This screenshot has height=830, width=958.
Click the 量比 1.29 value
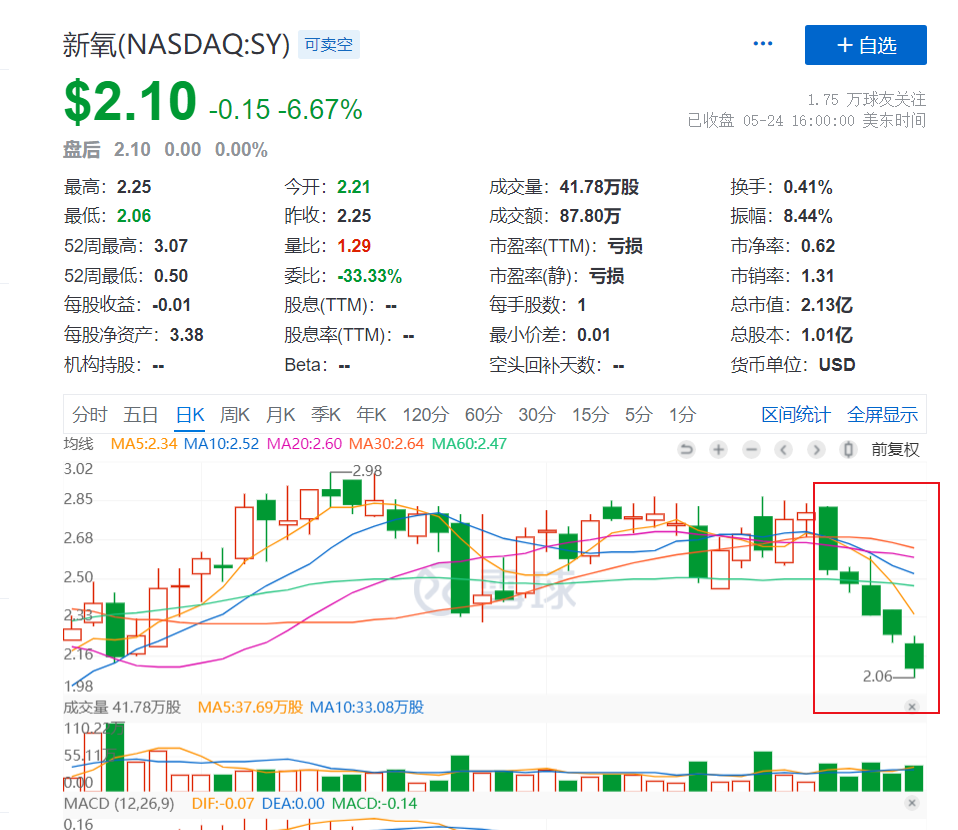pos(354,246)
